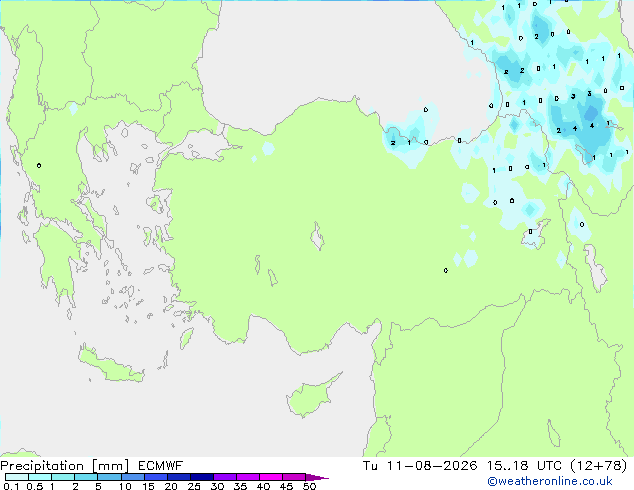Pick the 1–2 mm legend swatch

click(63, 477)
